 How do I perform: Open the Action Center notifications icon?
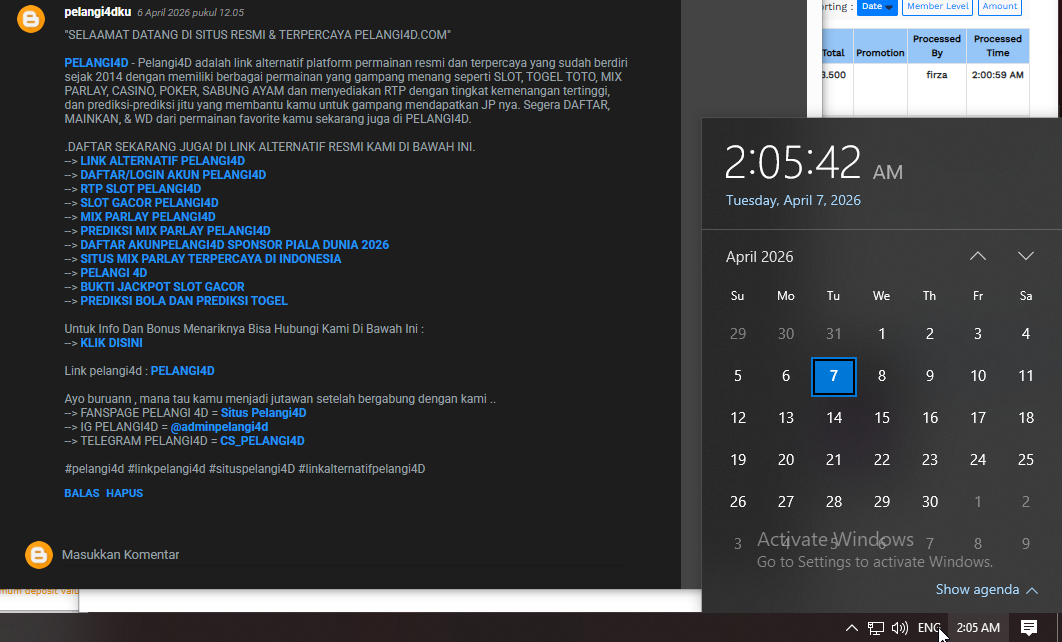[x=1029, y=628]
